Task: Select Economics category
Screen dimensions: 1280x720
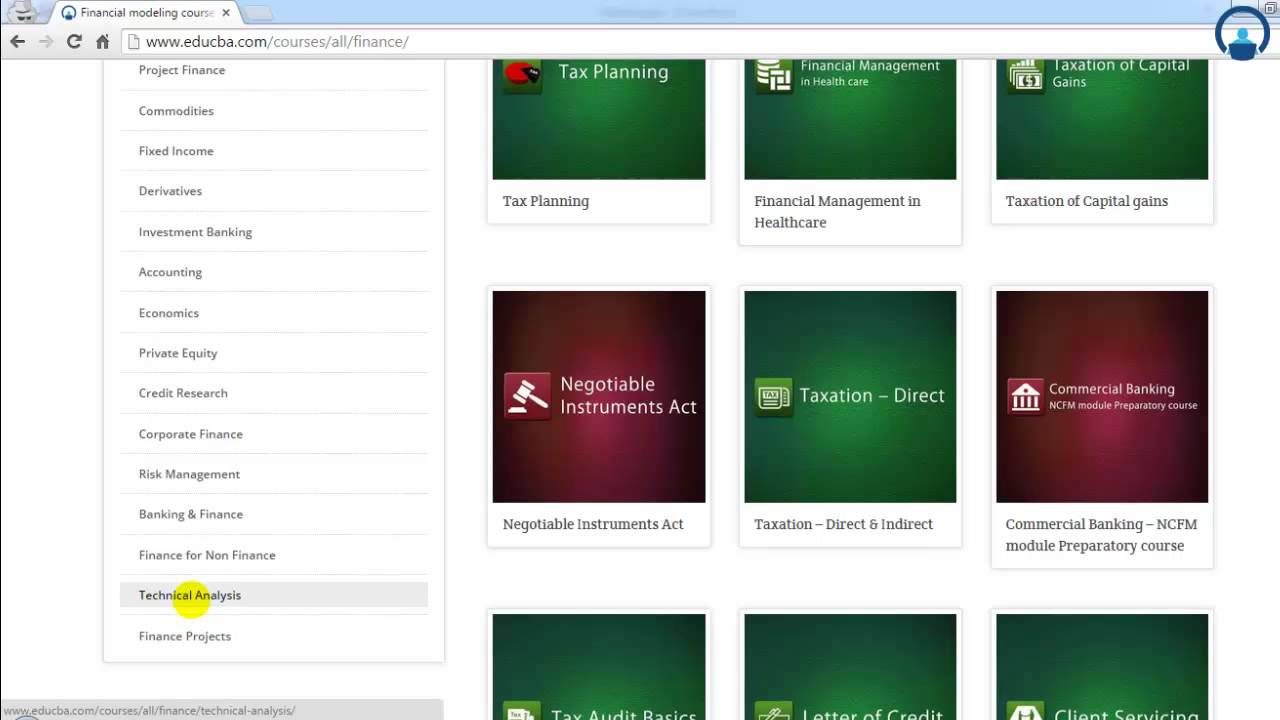Action: 169,313
